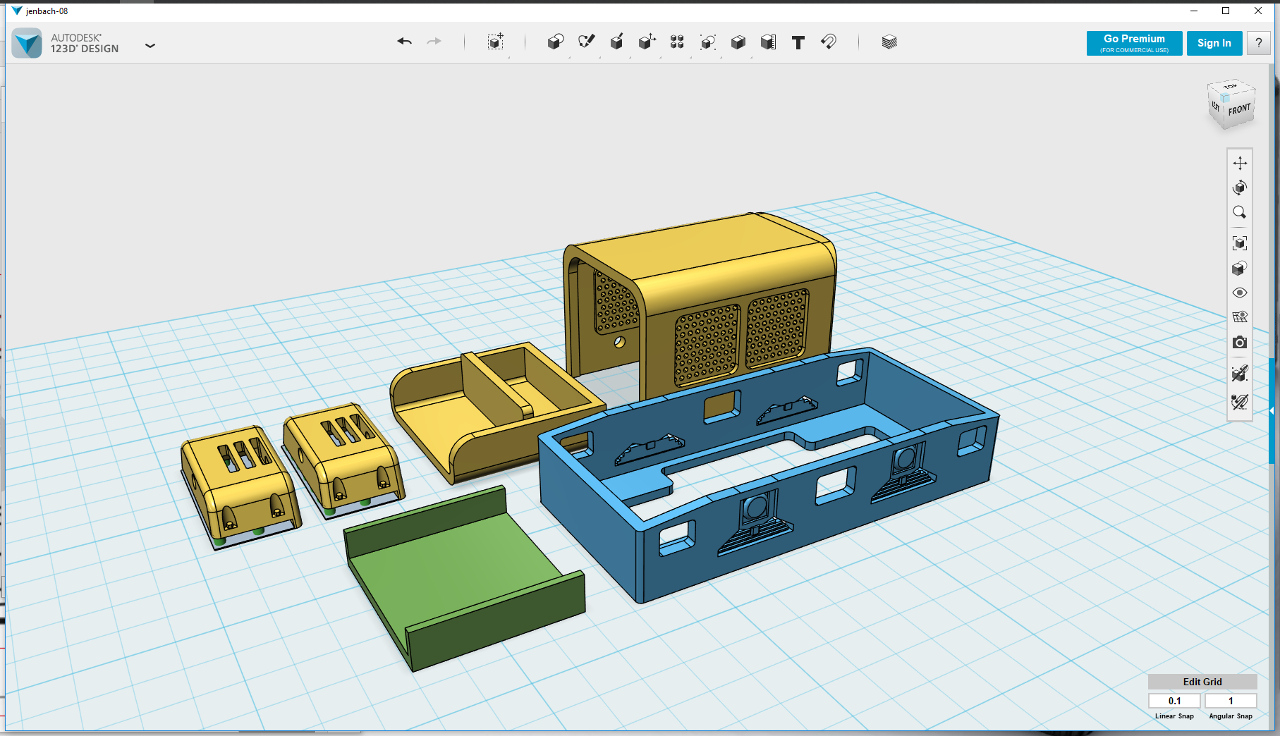Expand the collapsed side panel arrow

pyautogui.click(x=1271, y=410)
